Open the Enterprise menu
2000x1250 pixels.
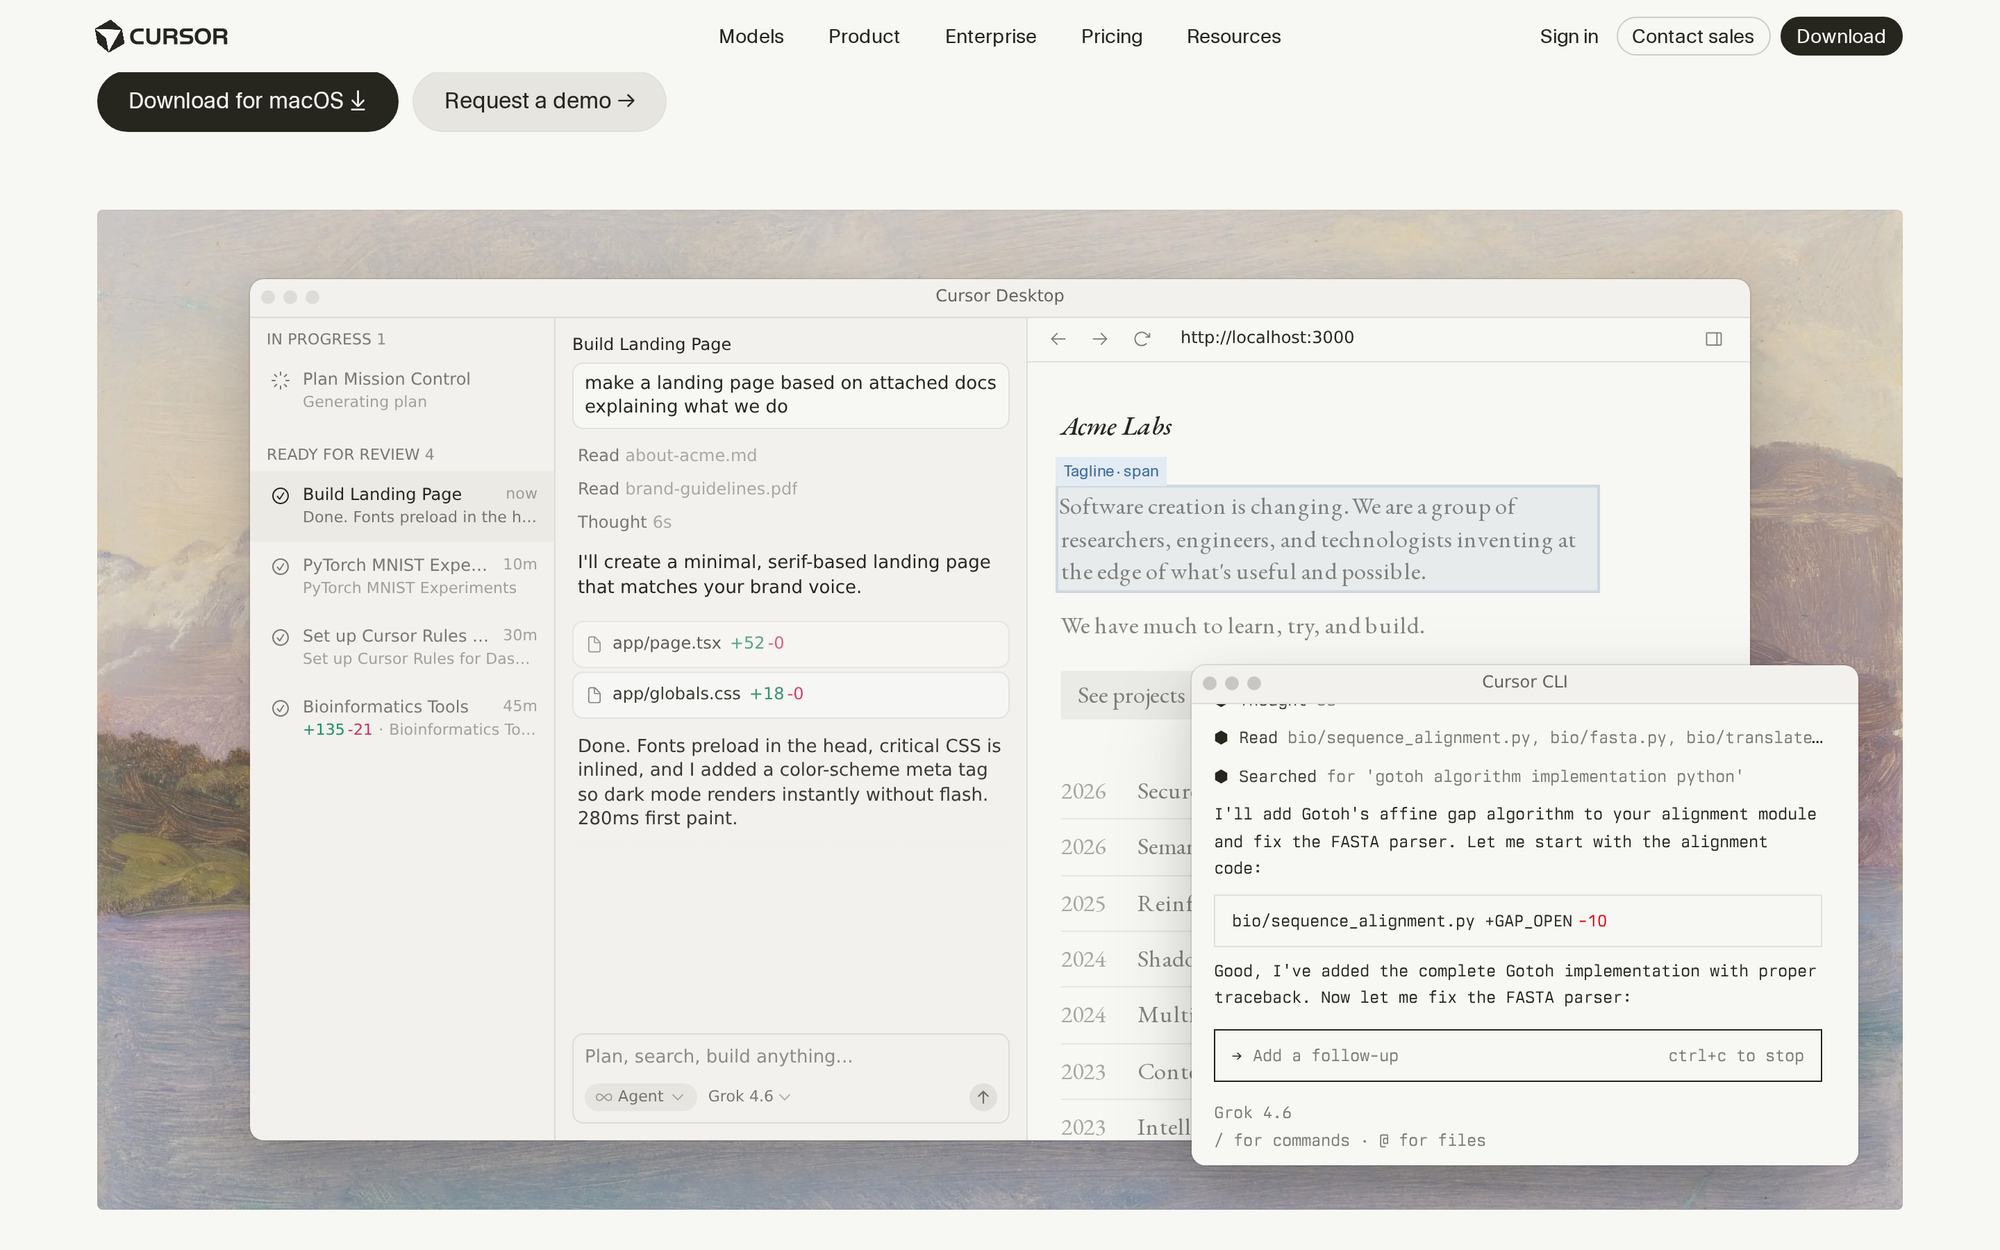pos(990,36)
